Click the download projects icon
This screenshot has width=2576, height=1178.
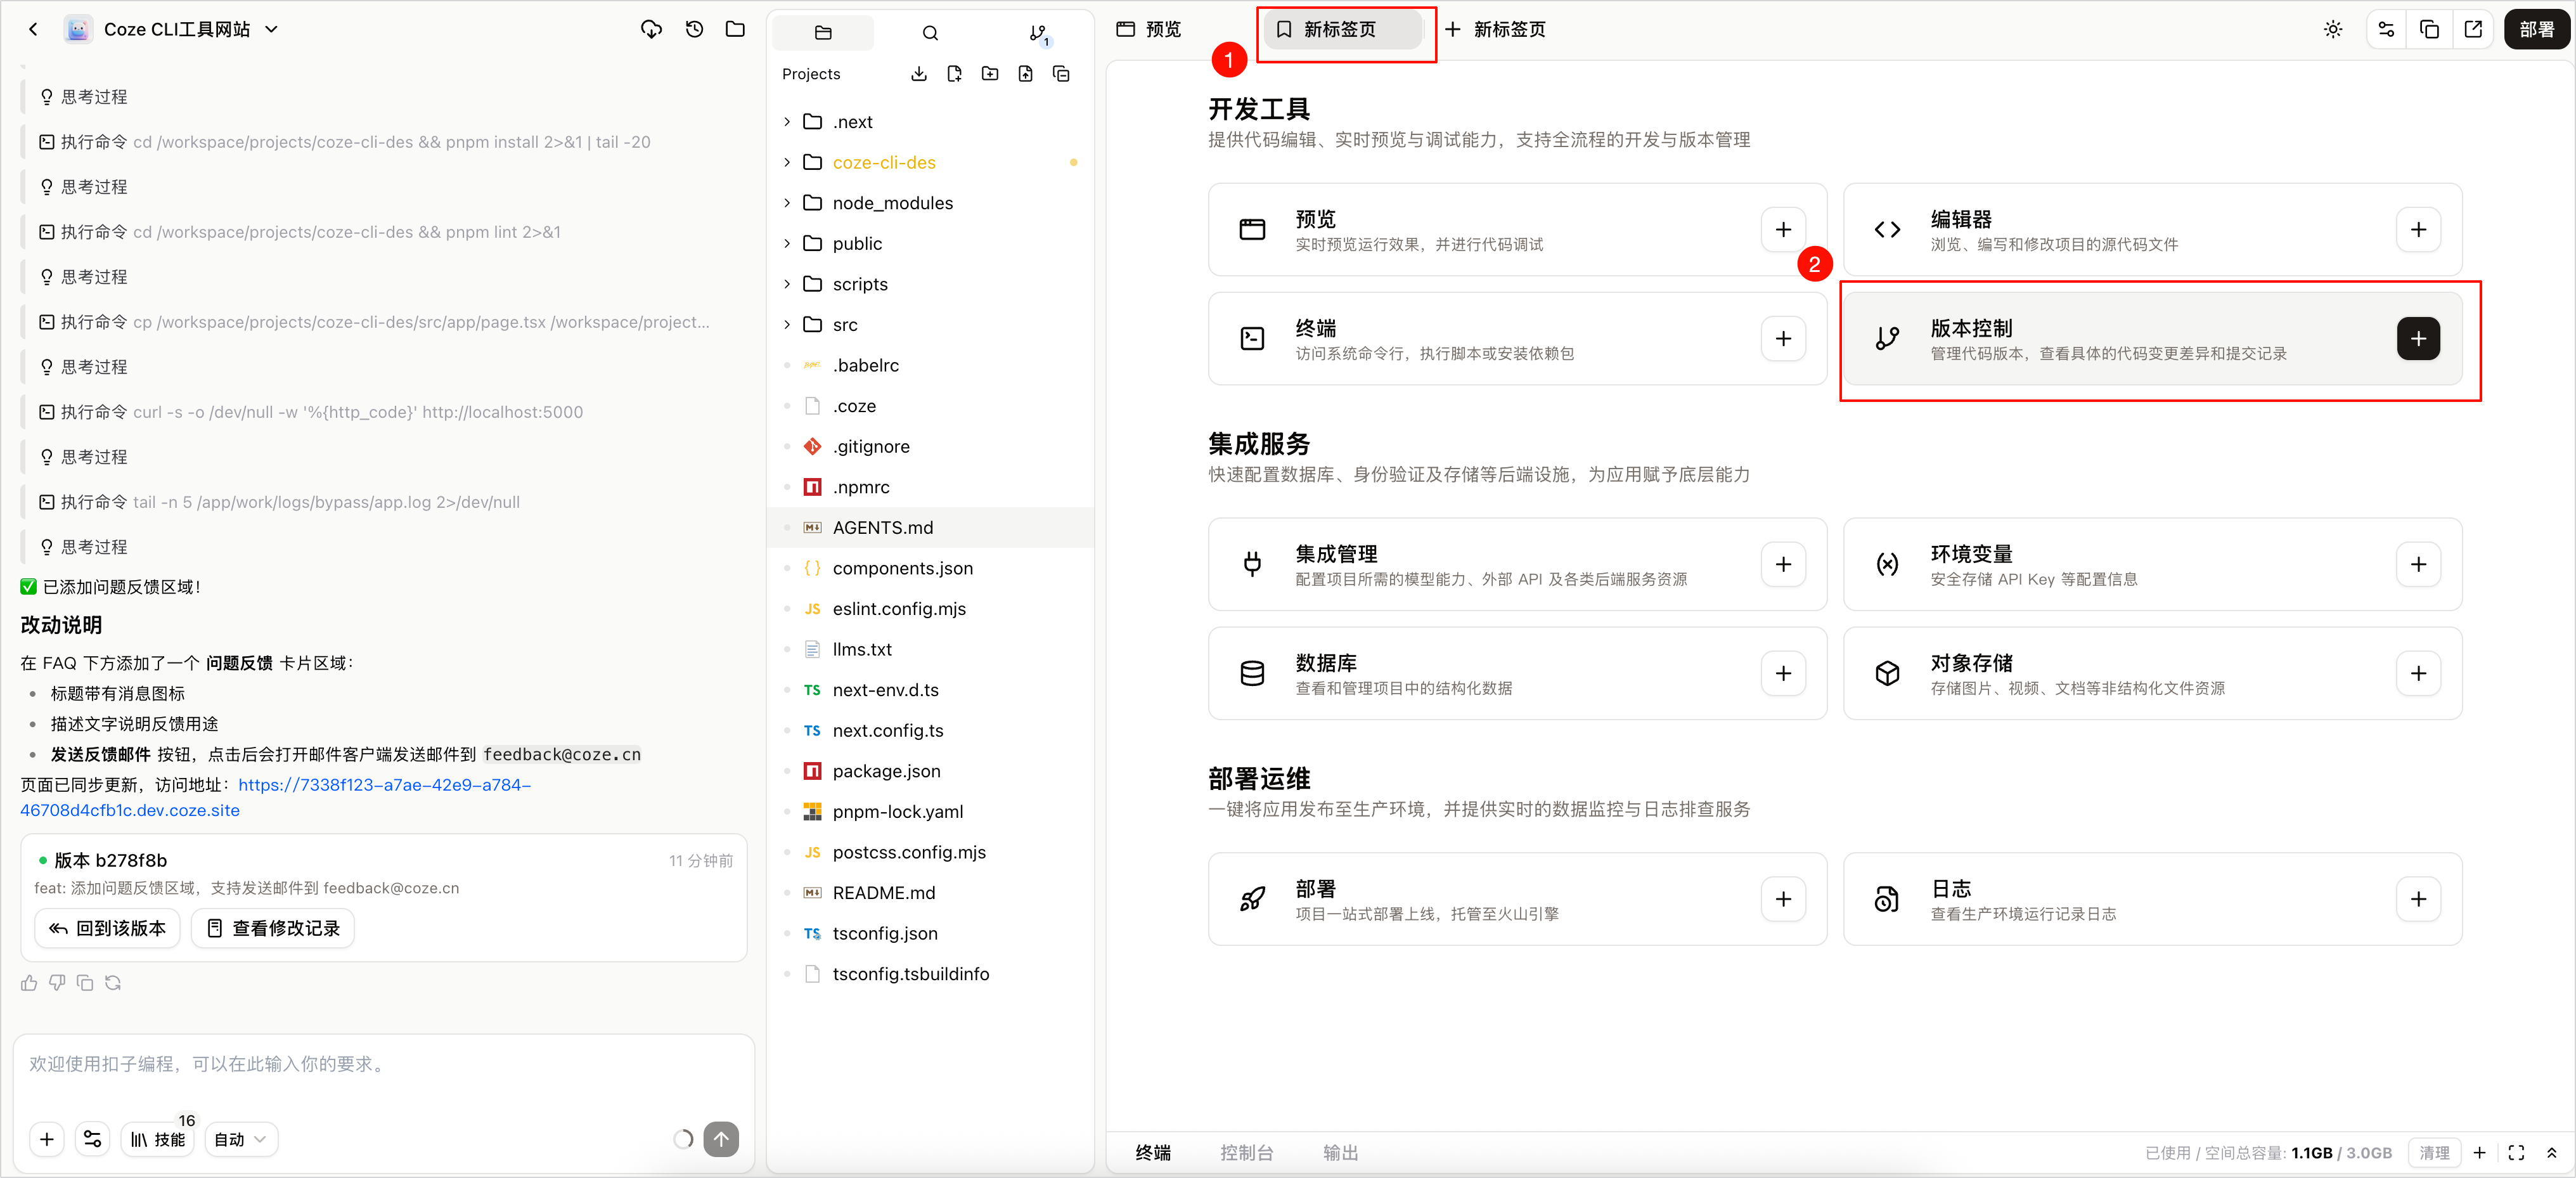(x=919, y=74)
